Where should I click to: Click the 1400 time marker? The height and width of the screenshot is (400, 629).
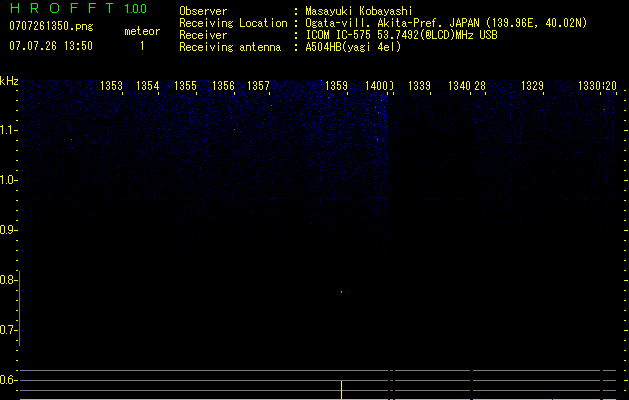tap(376, 86)
